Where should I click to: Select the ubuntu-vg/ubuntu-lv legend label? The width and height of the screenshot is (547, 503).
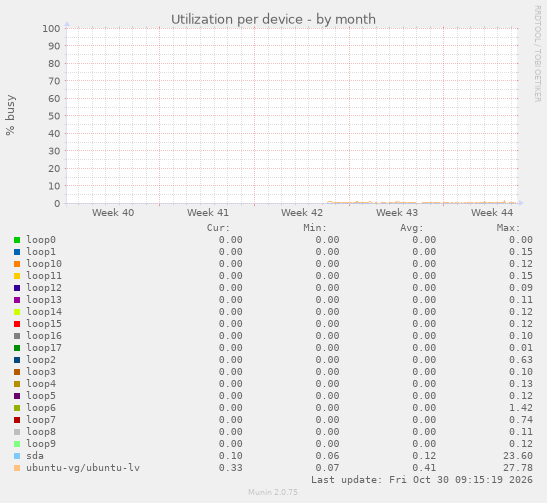tap(83, 468)
